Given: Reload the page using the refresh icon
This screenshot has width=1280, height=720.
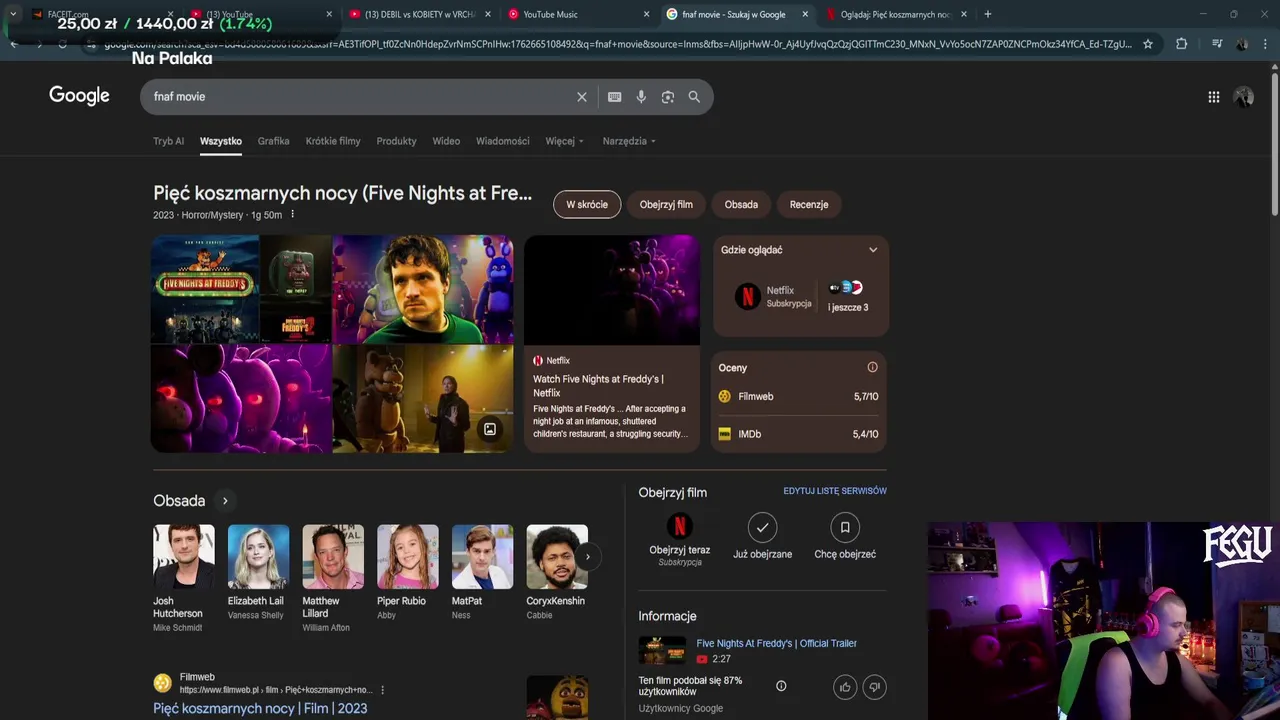Looking at the screenshot, I should coord(62,44).
